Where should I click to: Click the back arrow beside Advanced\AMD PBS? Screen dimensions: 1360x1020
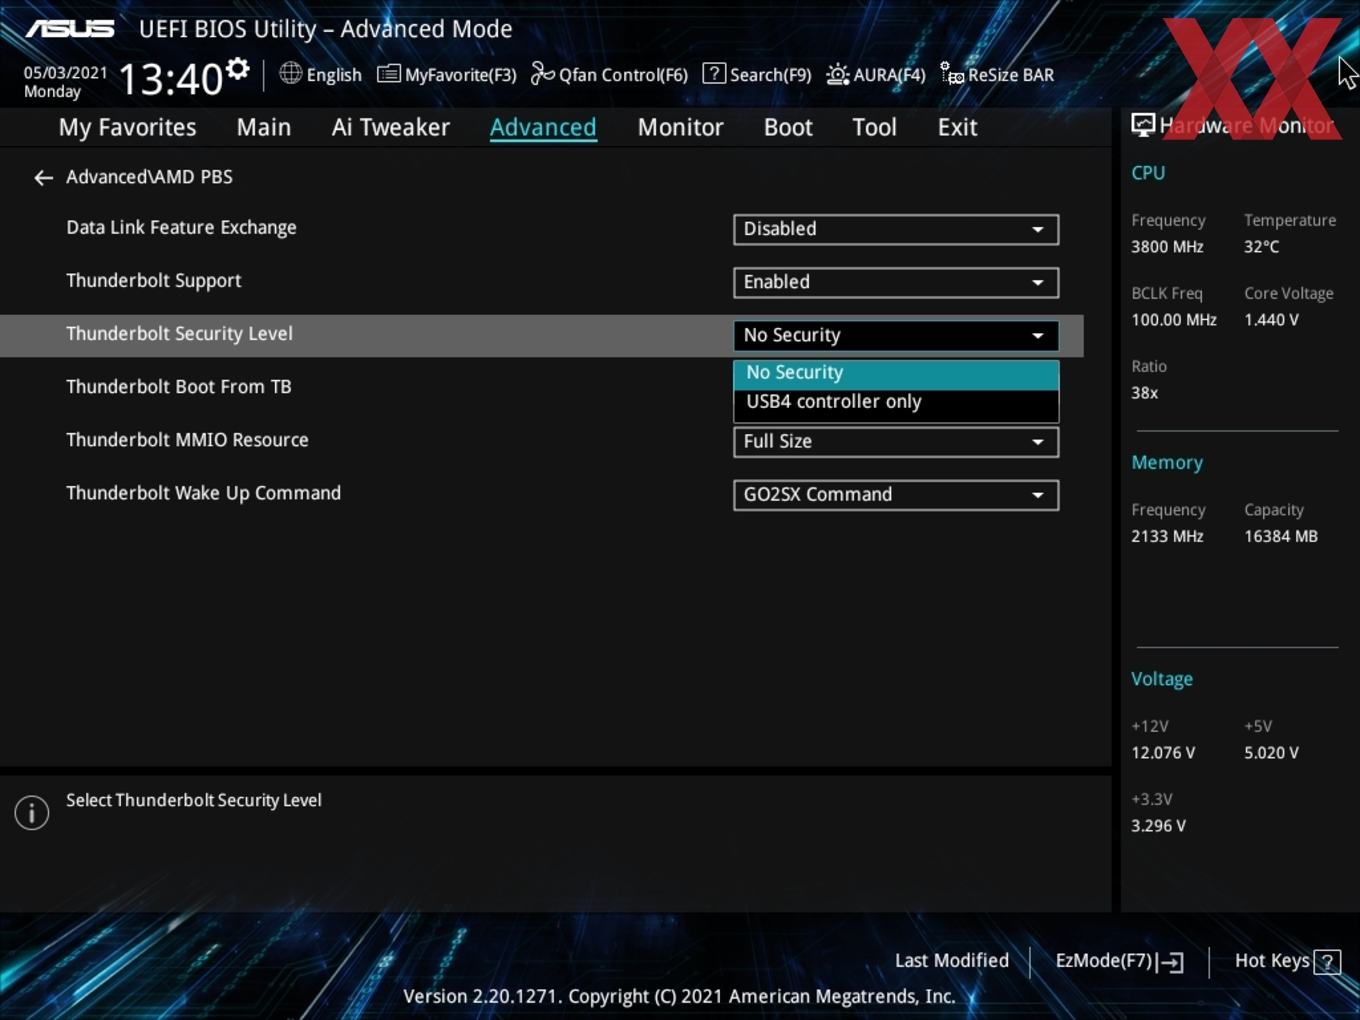point(43,178)
